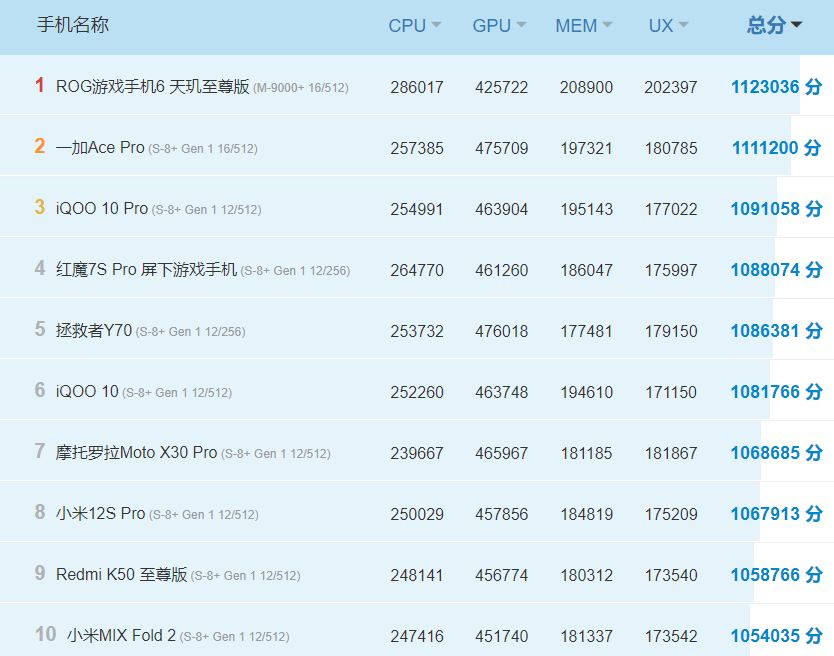Open 一加Ace Pro phone entry
This screenshot has width=834, height=656.
[100, 148]
